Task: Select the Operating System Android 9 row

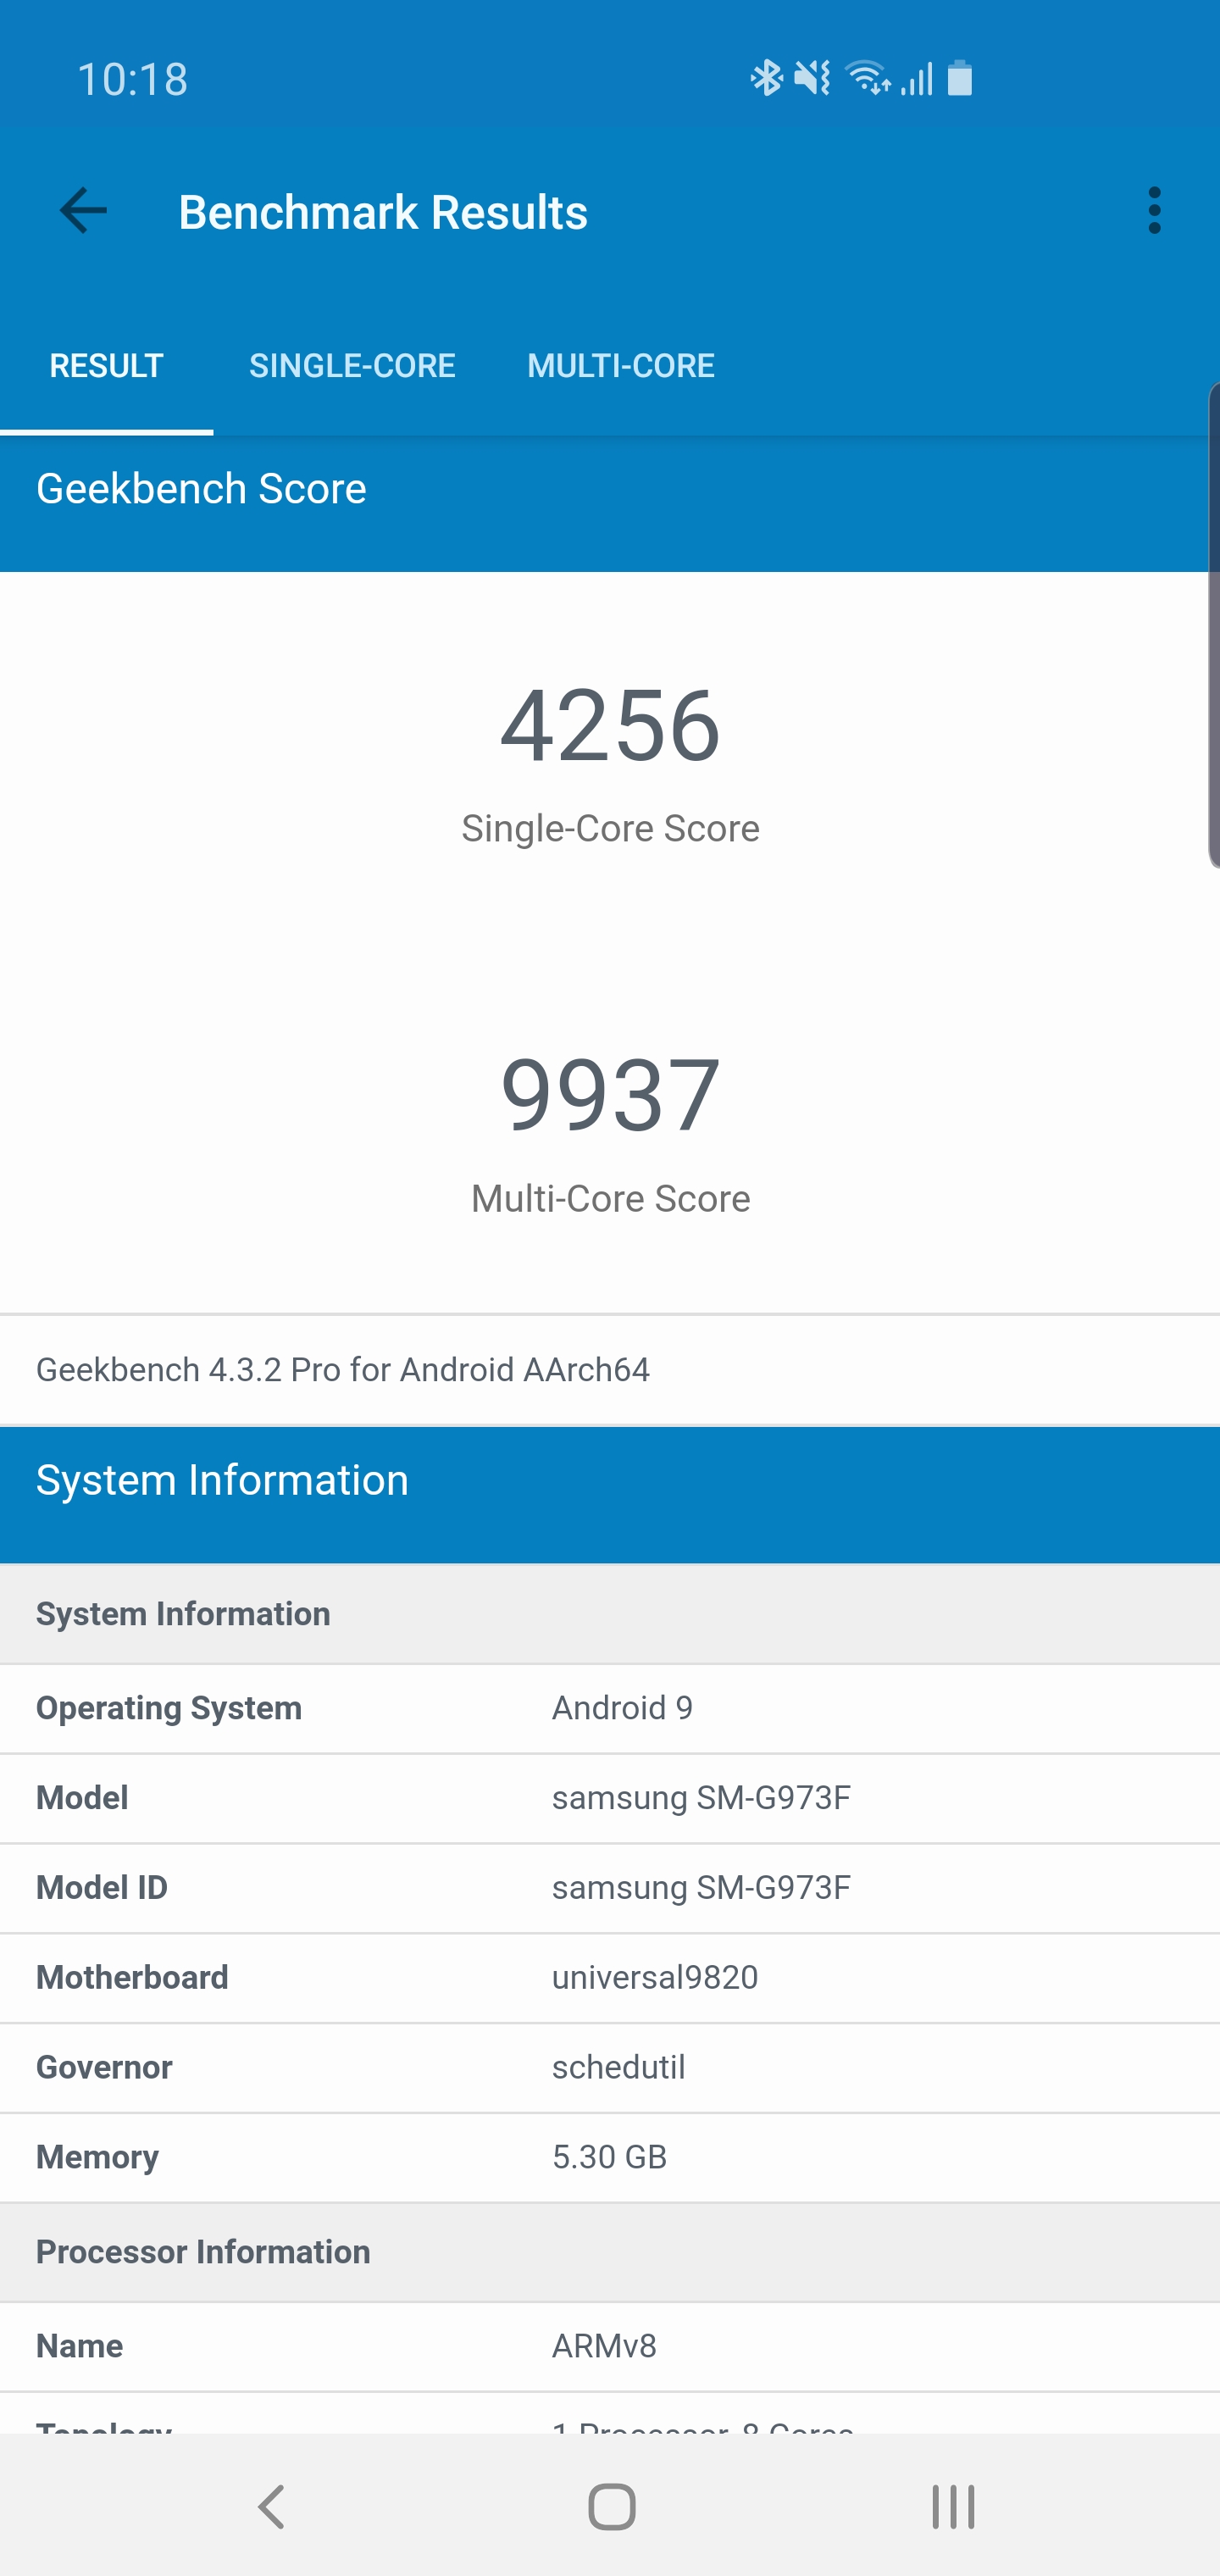Action: point(610,1708)
